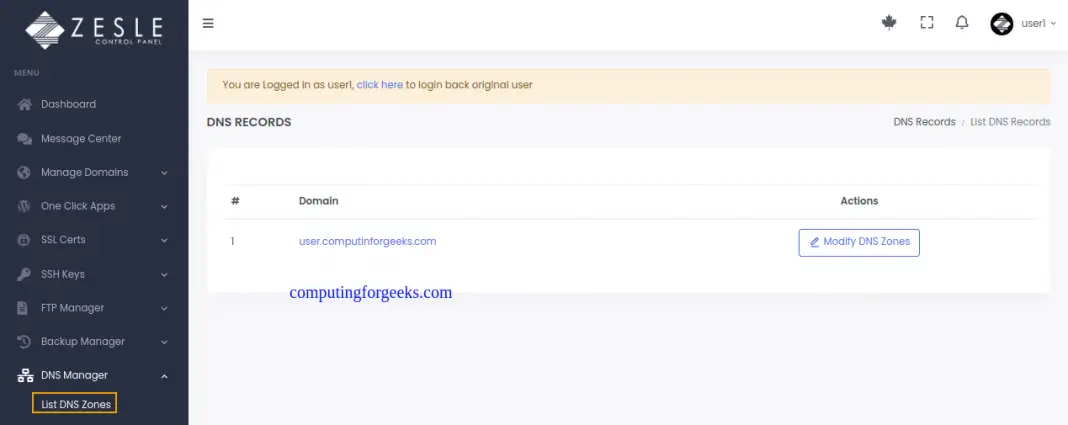Open the Backup Manager menu
Screen dimensions: 1068x425
click(x=85, y=342)
